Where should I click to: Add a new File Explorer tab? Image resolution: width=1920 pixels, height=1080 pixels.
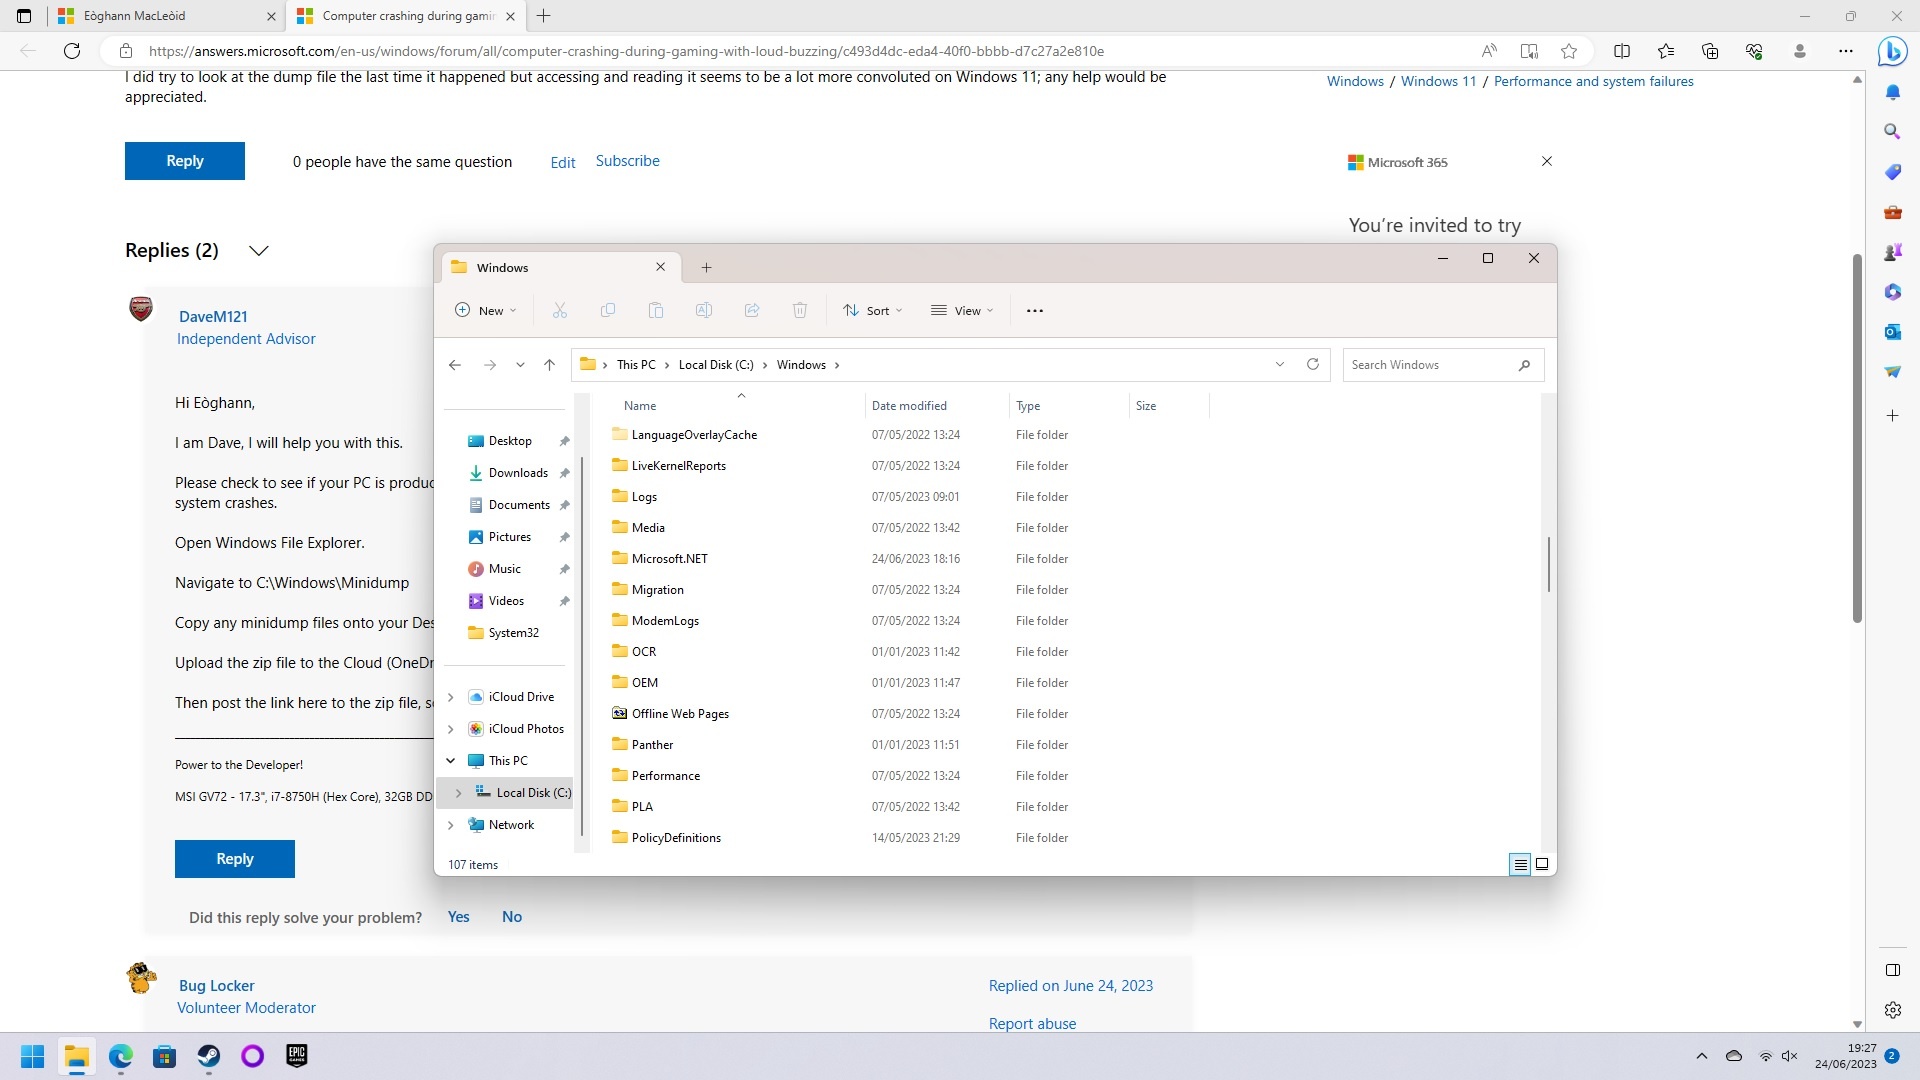coord(706,268)
